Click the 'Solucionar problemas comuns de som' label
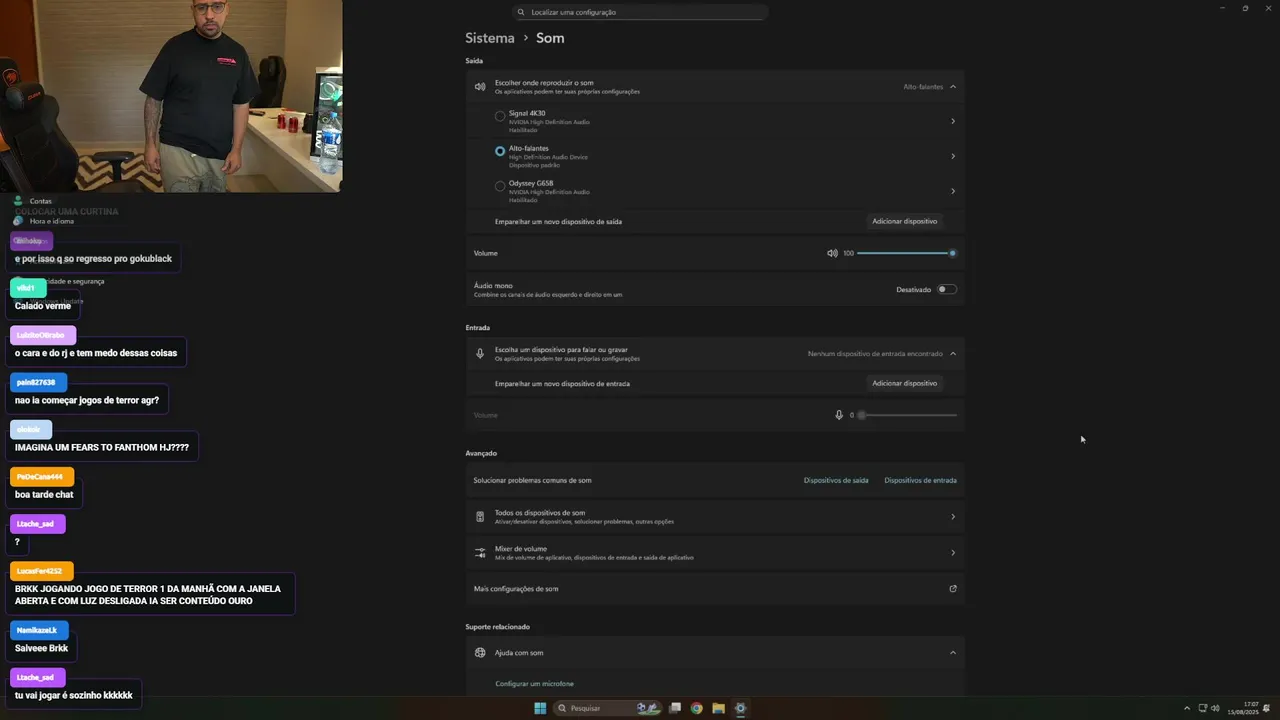Image resolution: width=1280 pixels, height=720 pixels. coord(532,480)
